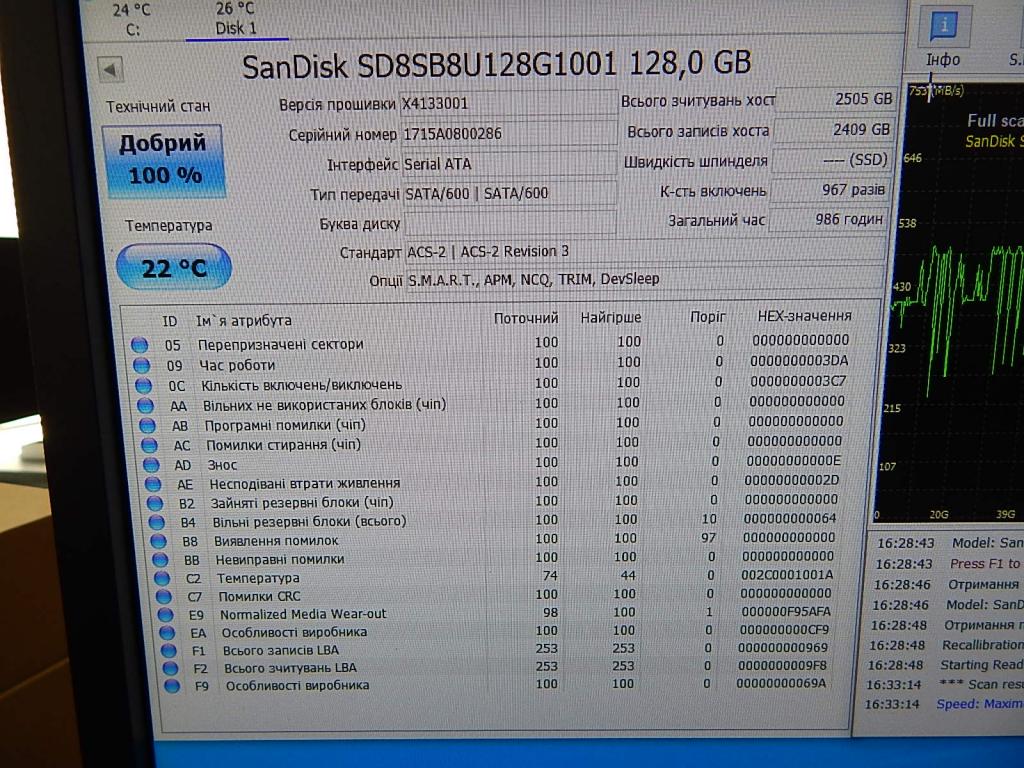Click the Версія прошивки field X4133001
The height and width of the screenshot is (768, 1024).
[x=508, y=103]
